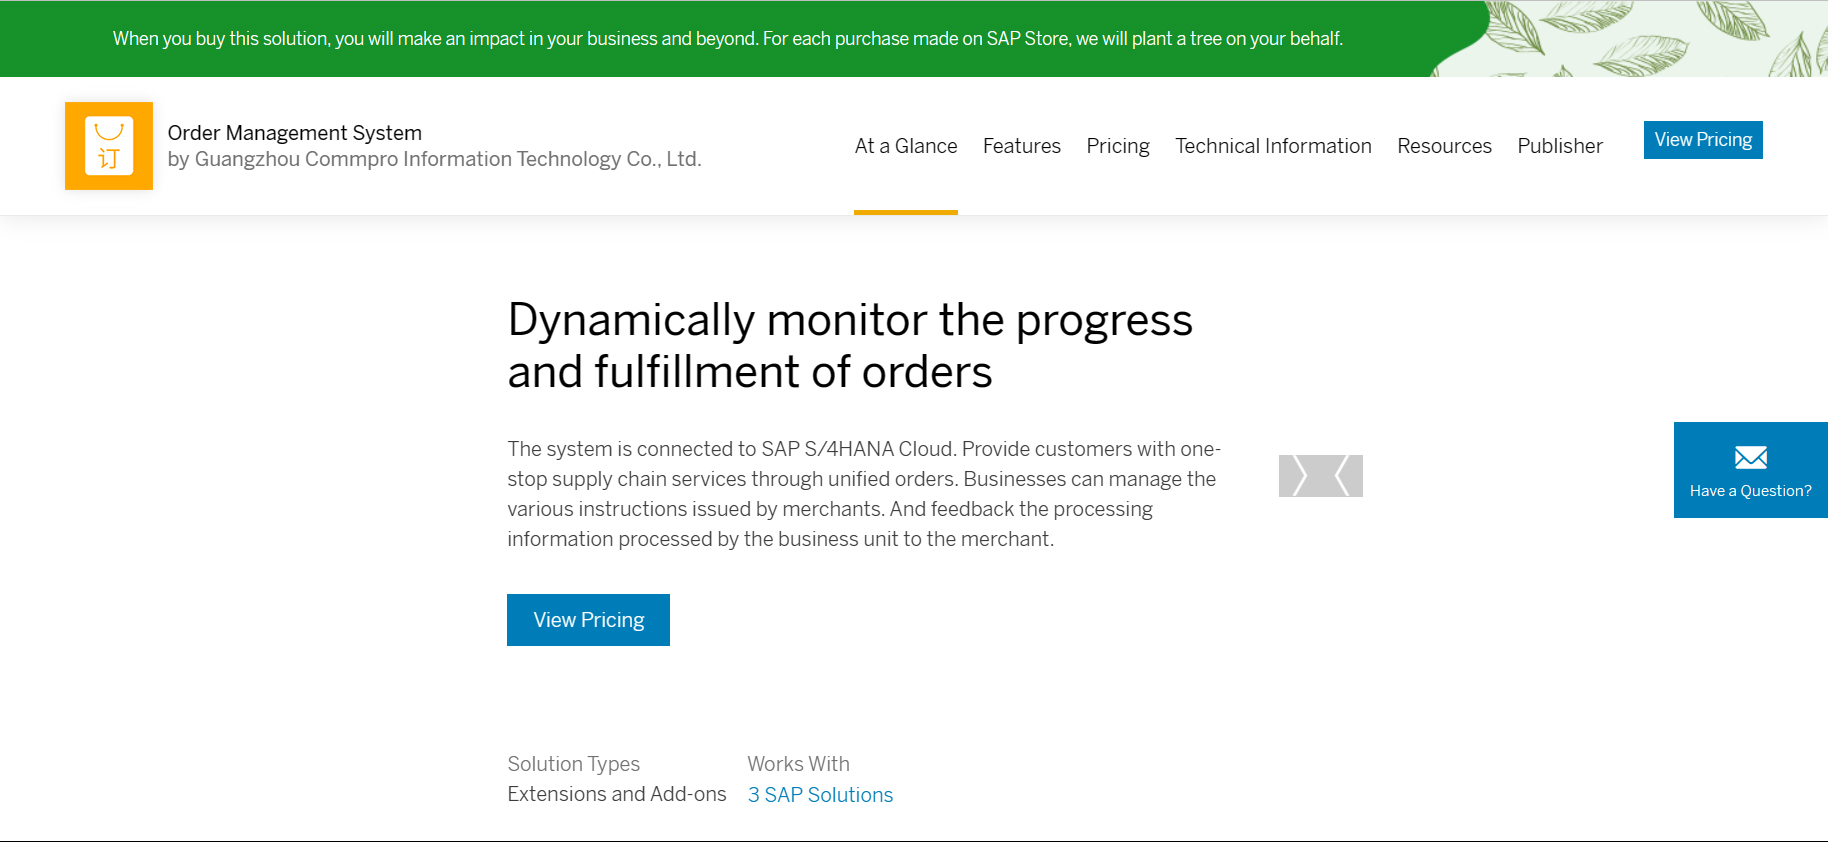Click the orange Order Management System logo

pyautogui.click(x=109, y=146)
